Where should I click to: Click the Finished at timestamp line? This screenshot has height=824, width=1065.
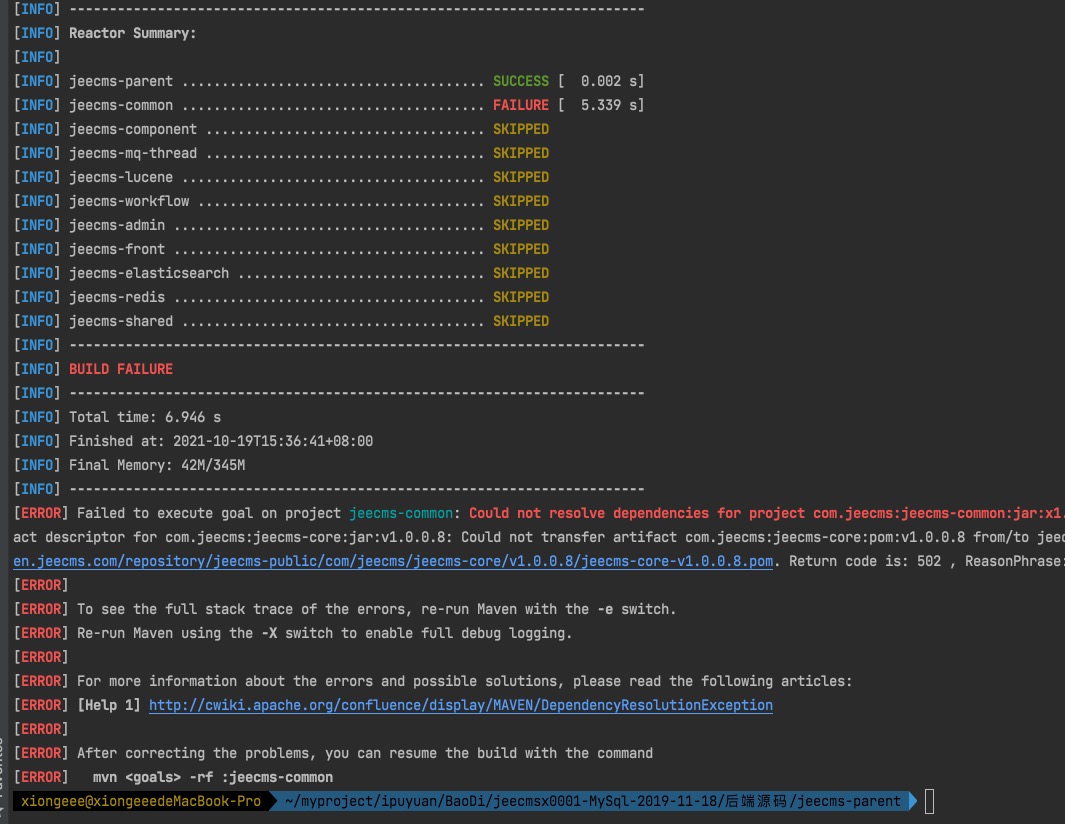coord(220,441)
